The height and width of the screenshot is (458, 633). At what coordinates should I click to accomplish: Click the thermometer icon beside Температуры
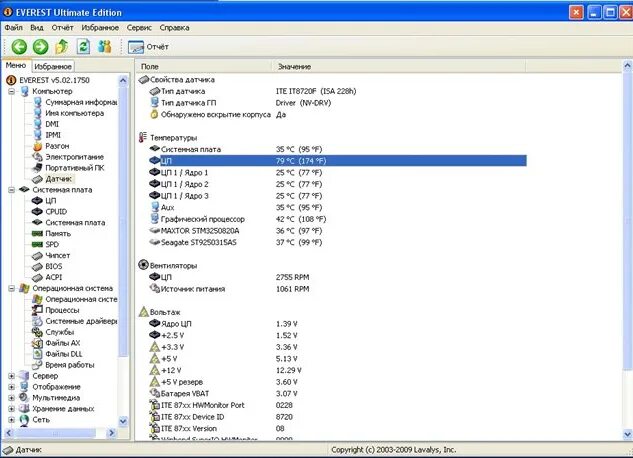coord(143,138)
